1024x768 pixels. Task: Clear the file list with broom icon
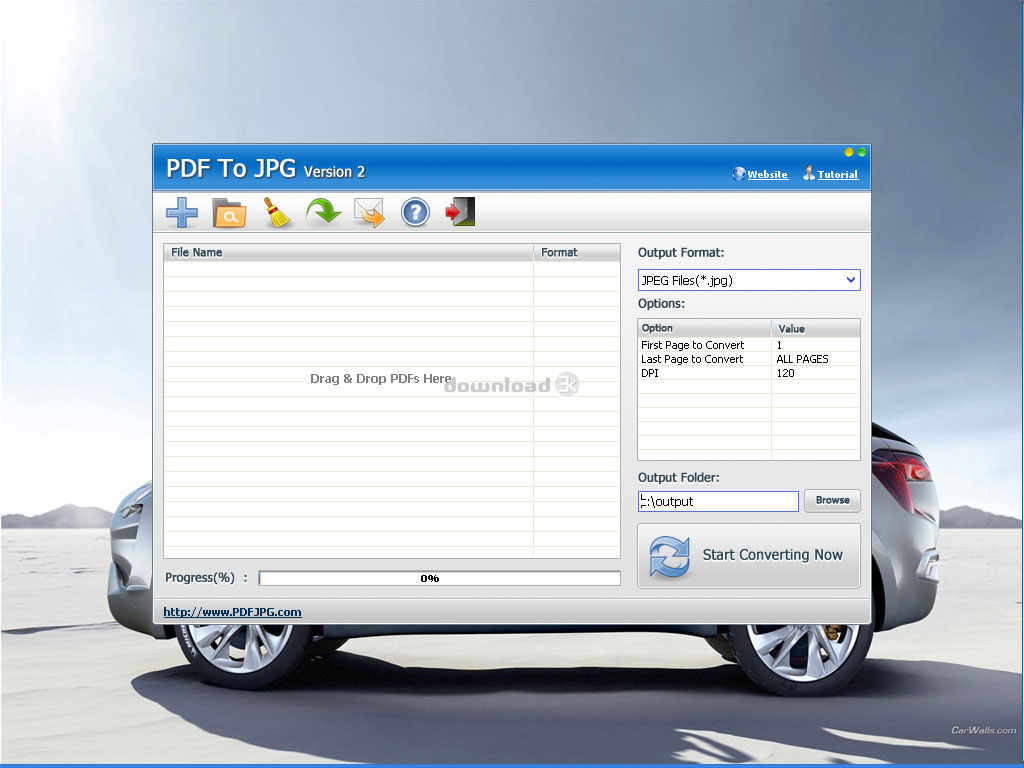277,212
